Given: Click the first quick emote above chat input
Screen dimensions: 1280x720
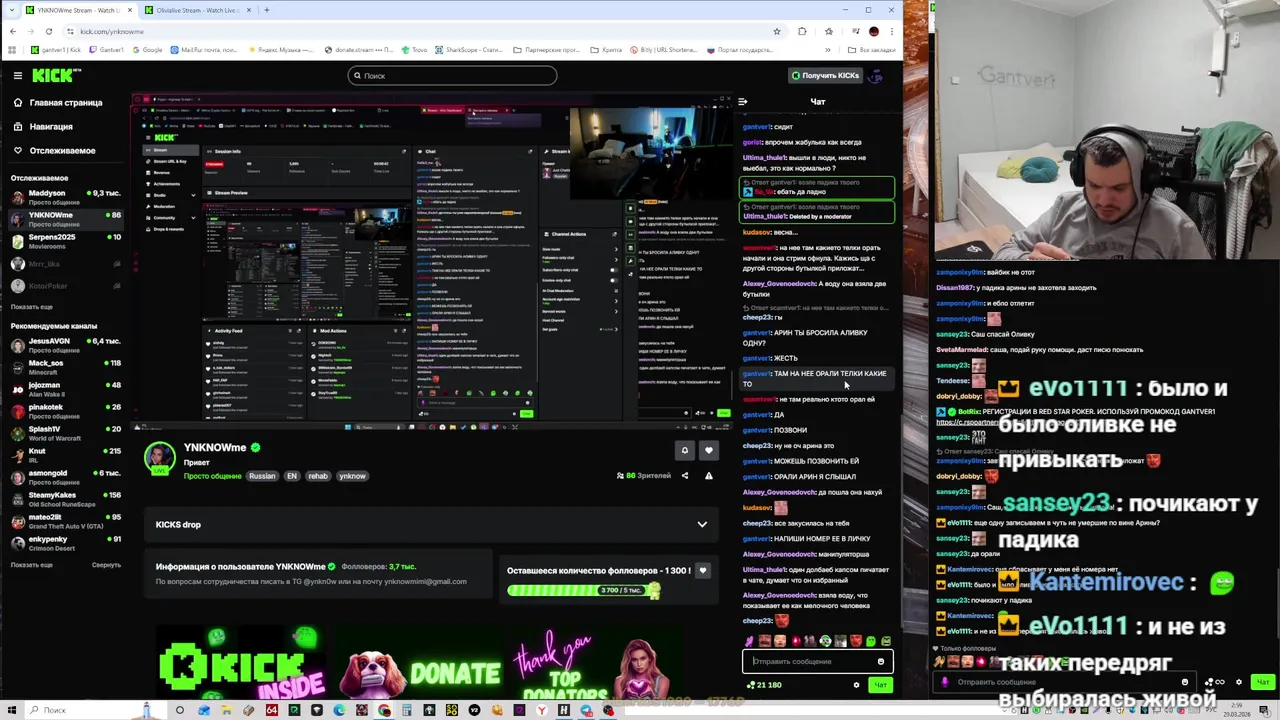Looking at the screenshot, I should tap(750, 641).
